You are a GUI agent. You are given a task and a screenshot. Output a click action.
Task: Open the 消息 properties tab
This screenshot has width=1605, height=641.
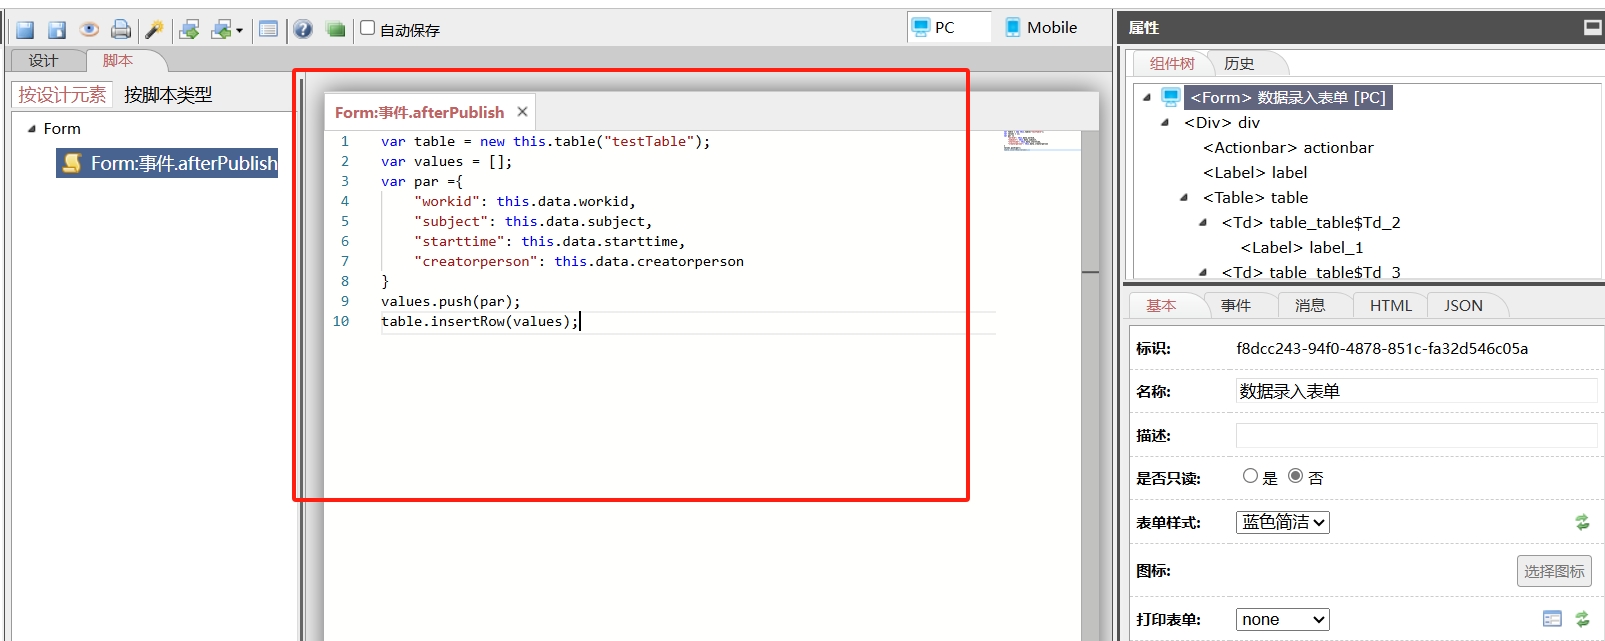(1310, 305)
